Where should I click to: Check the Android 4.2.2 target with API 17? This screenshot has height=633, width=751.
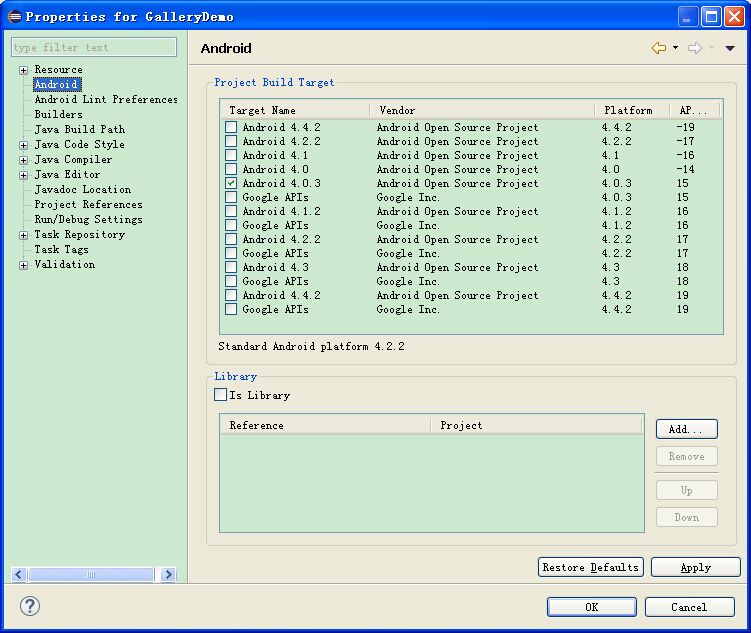[x=231, y=239]
